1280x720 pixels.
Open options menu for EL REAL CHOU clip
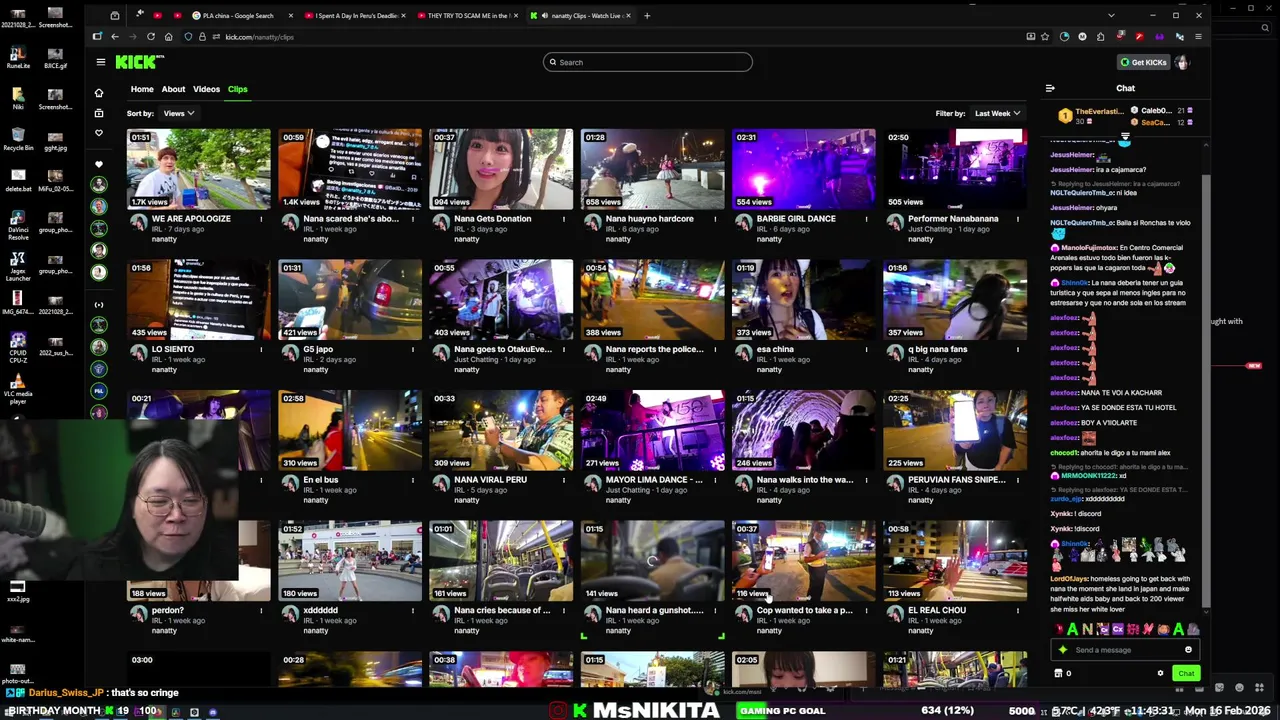[x=1017, y=610]
